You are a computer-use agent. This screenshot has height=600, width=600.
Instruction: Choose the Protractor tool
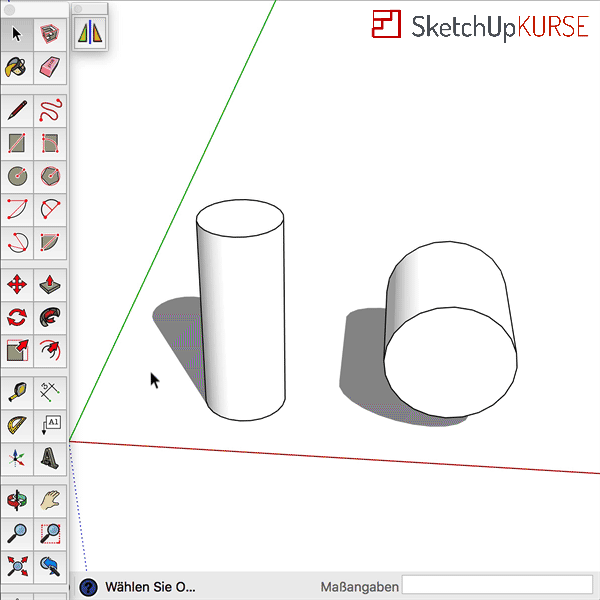tap(17, 426)
